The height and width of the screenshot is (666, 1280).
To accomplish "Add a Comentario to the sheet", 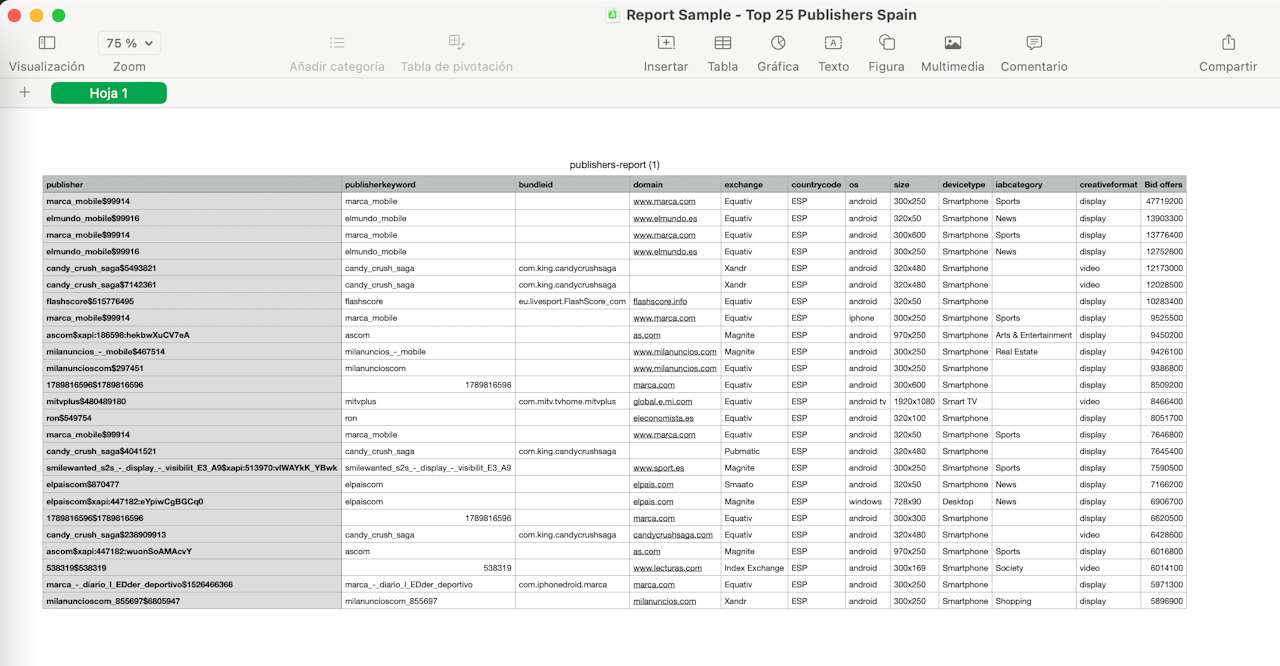I will (1034, 43).
